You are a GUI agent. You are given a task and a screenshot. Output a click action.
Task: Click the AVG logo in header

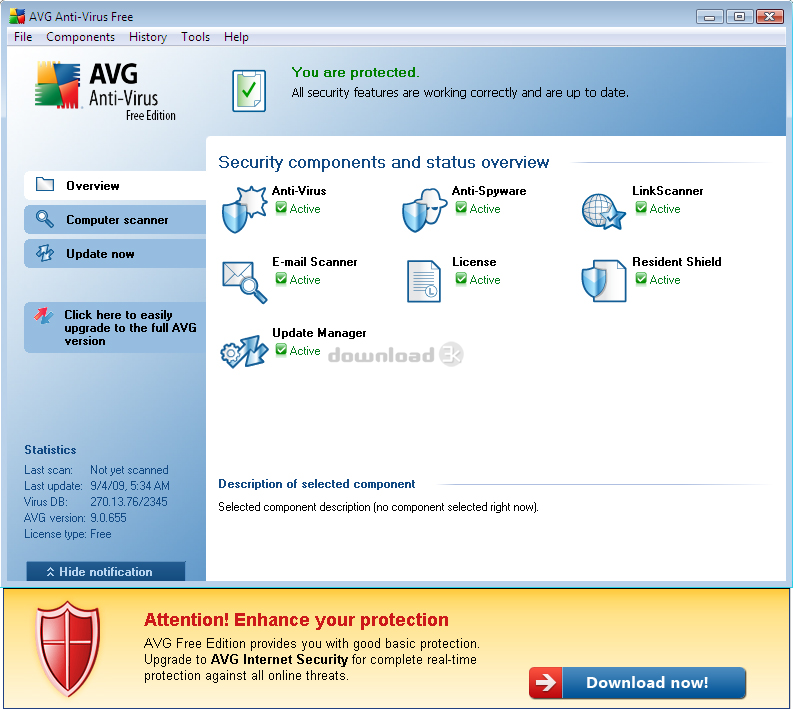tap(105, 91)
